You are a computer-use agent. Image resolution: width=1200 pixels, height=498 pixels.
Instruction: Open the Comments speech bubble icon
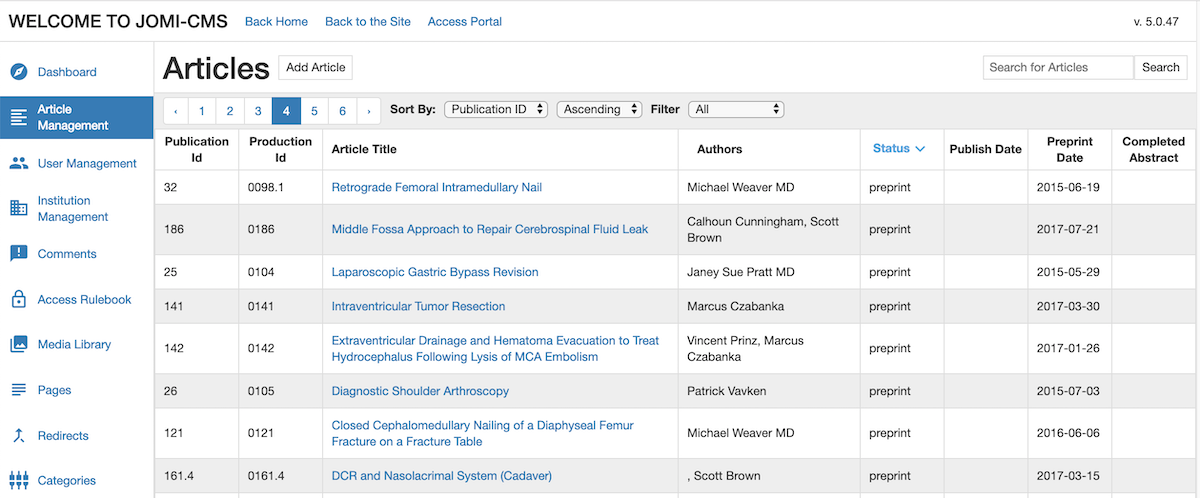(x=18, y=254)
